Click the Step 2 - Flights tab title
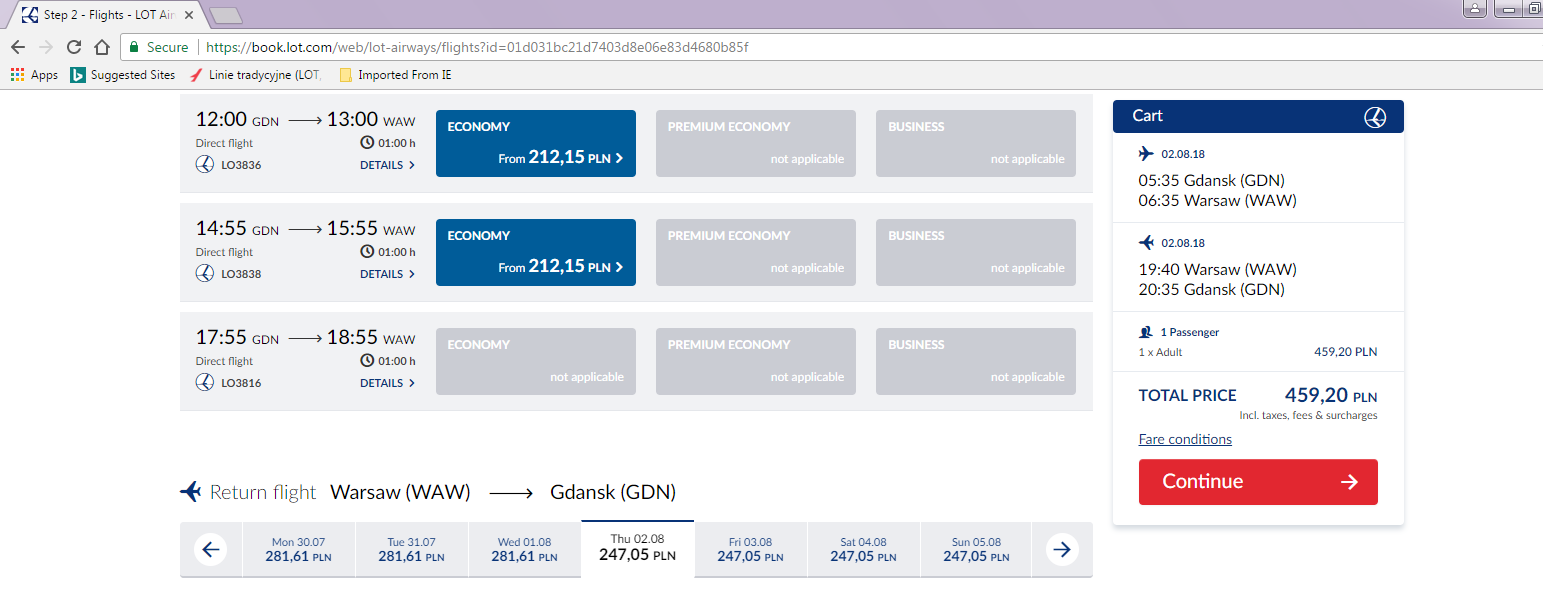This screenshot has height=594, width=1543. pos(110,15)
